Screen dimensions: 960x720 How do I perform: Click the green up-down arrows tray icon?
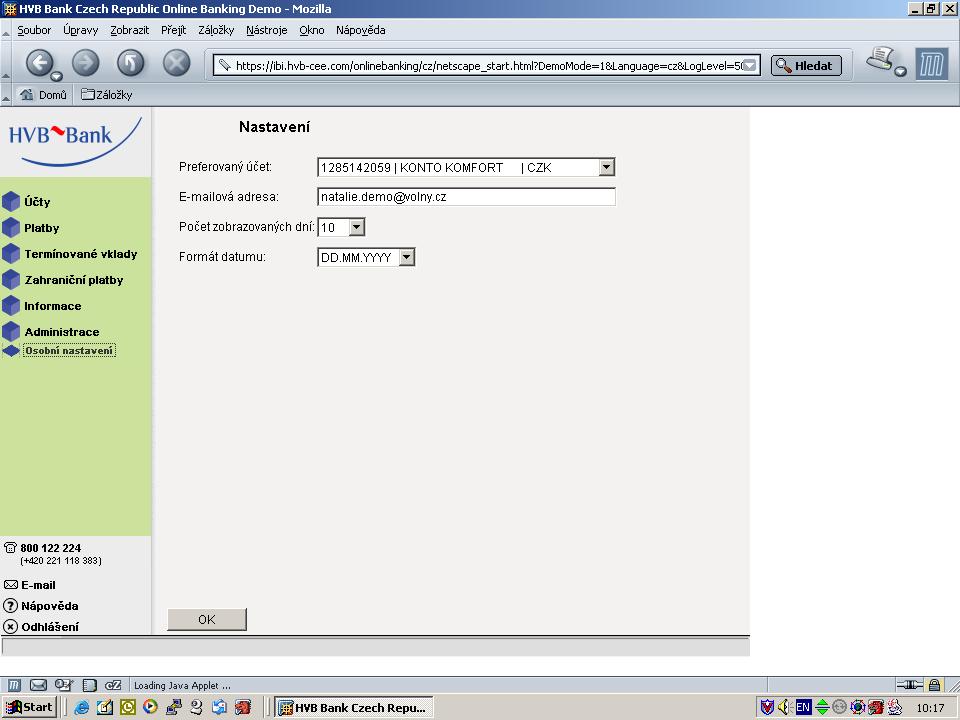point(822,707)
